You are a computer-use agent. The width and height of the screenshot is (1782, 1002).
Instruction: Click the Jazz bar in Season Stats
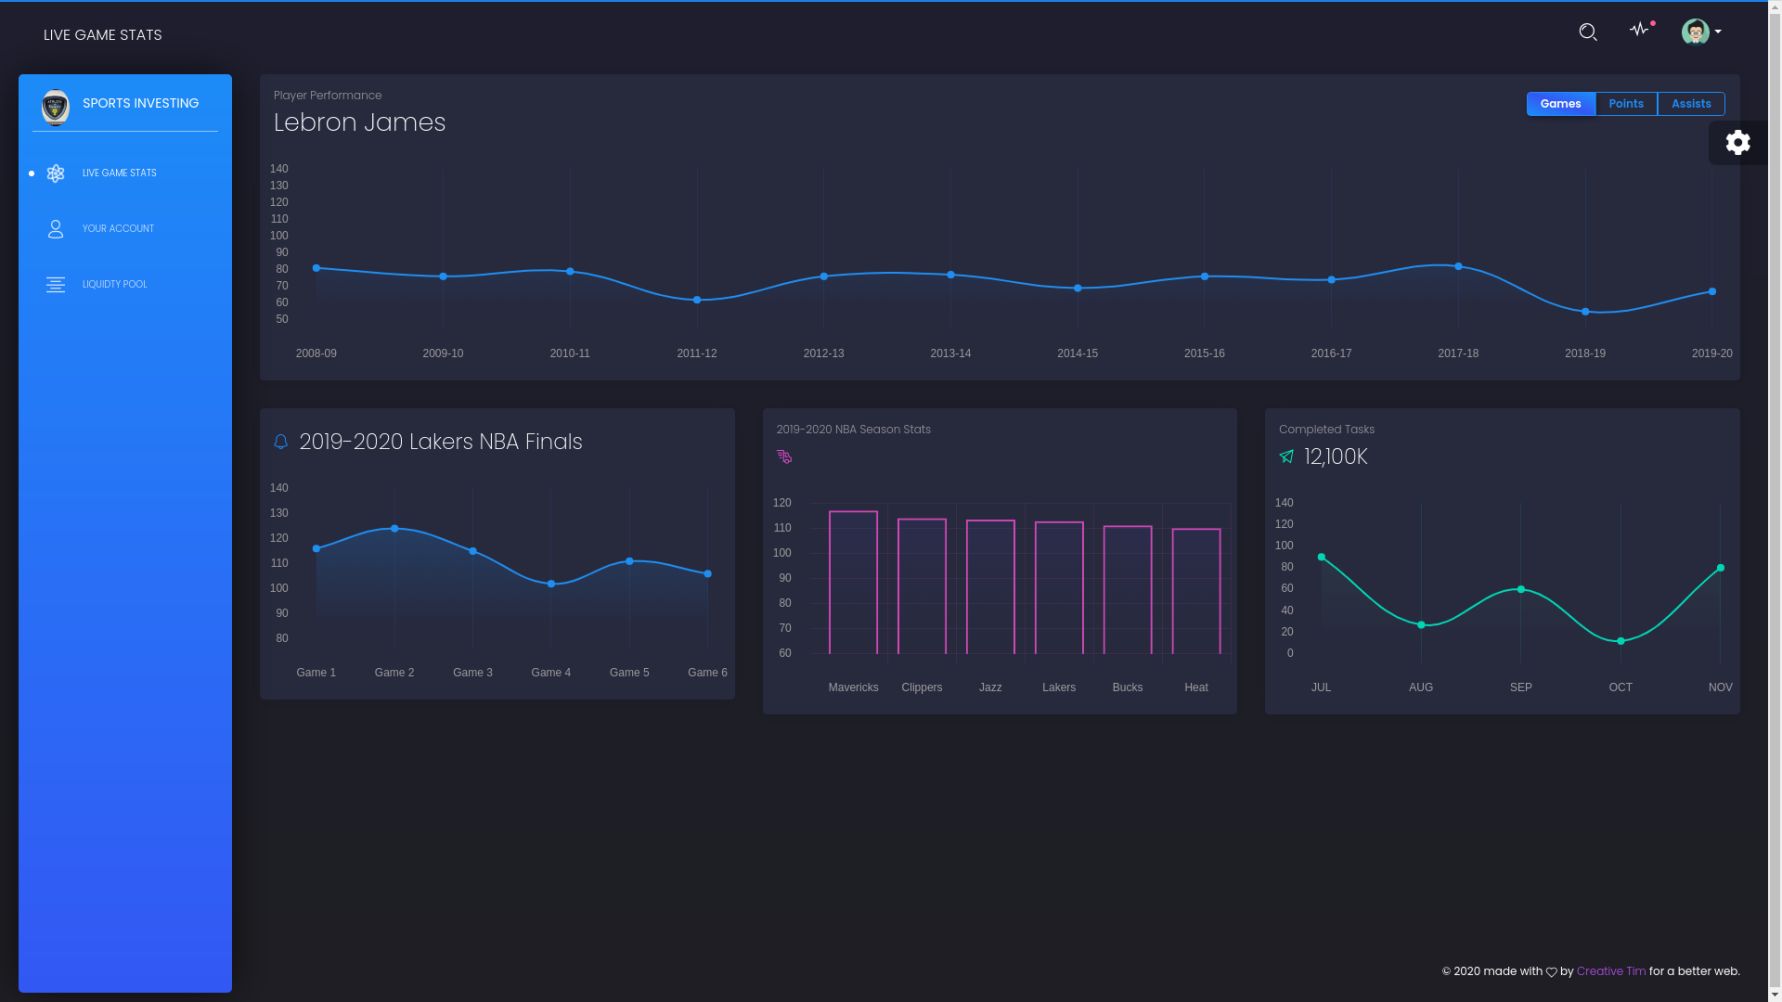coord(990,587)
